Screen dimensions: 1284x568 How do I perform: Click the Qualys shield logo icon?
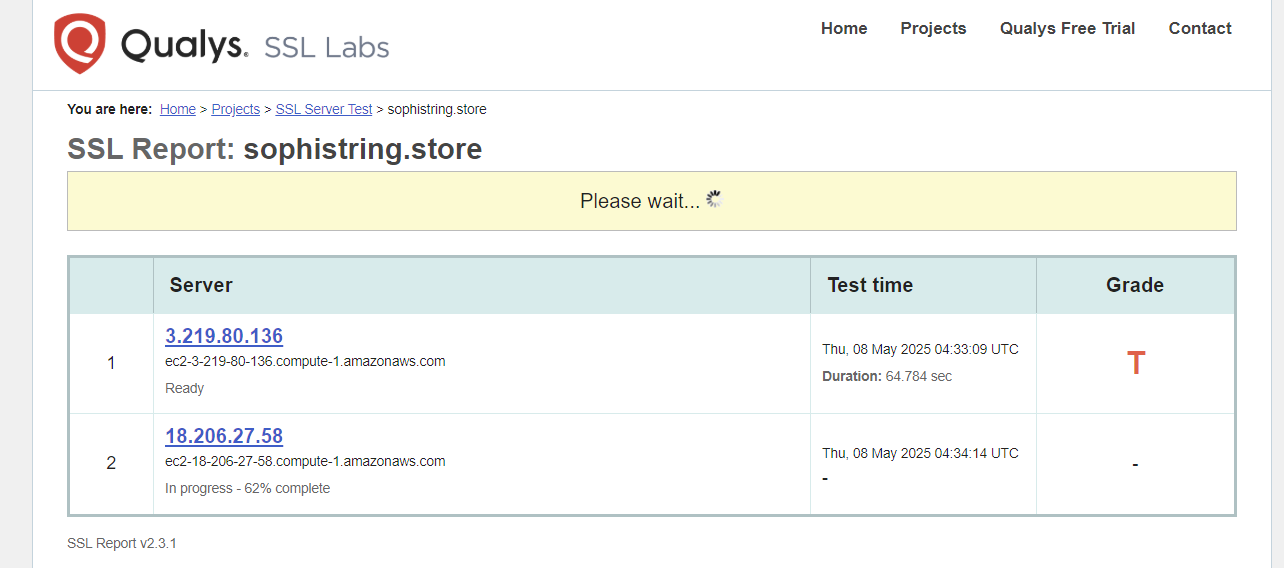pos(80,44)
